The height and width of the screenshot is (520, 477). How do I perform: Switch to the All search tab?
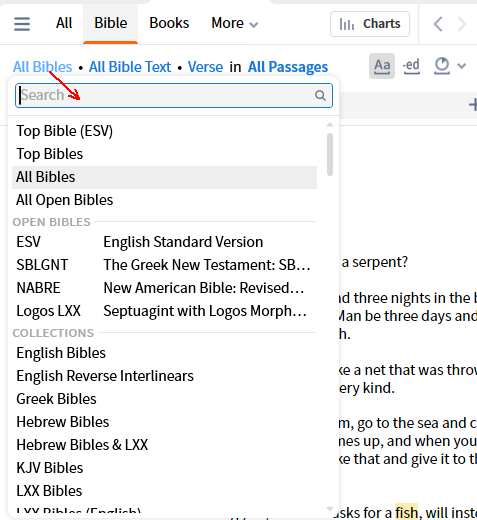pyautogui.click(x=64, y=23)
